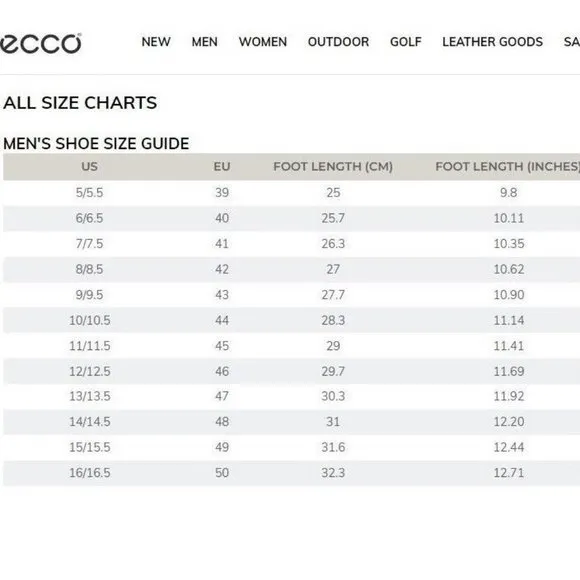580x580 pixels.
Task: Select the US size 16/16.5 cell
Action: click(90, 473)
